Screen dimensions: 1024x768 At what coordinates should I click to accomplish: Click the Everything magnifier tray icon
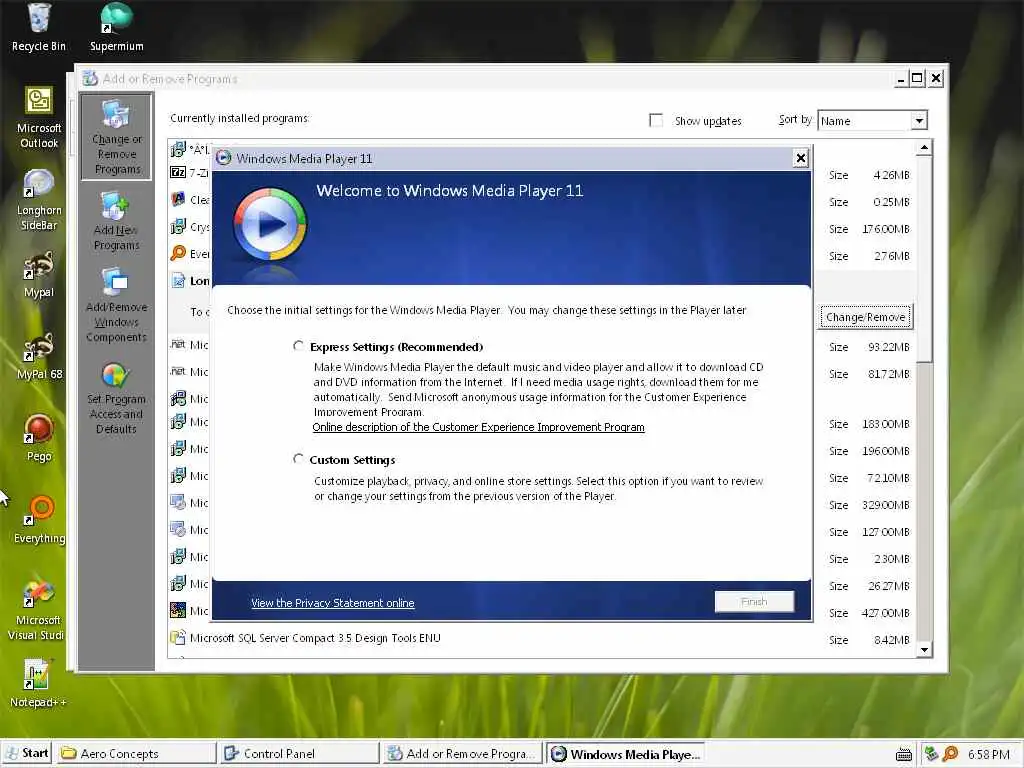951,754
